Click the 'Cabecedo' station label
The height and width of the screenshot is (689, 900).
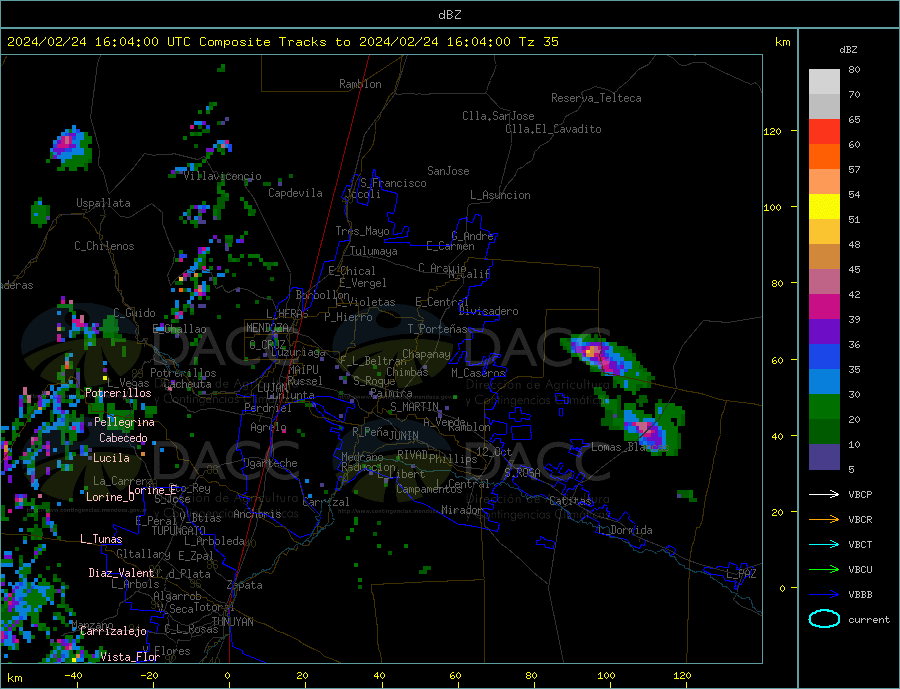[123, 438]
